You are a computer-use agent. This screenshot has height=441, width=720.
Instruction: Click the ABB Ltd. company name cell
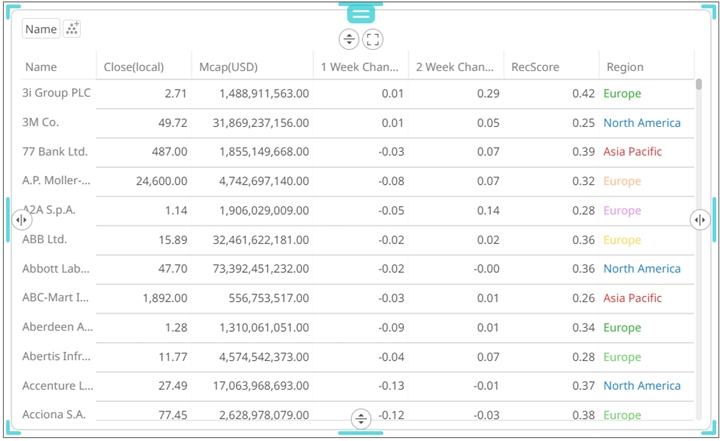pos(45,240)
